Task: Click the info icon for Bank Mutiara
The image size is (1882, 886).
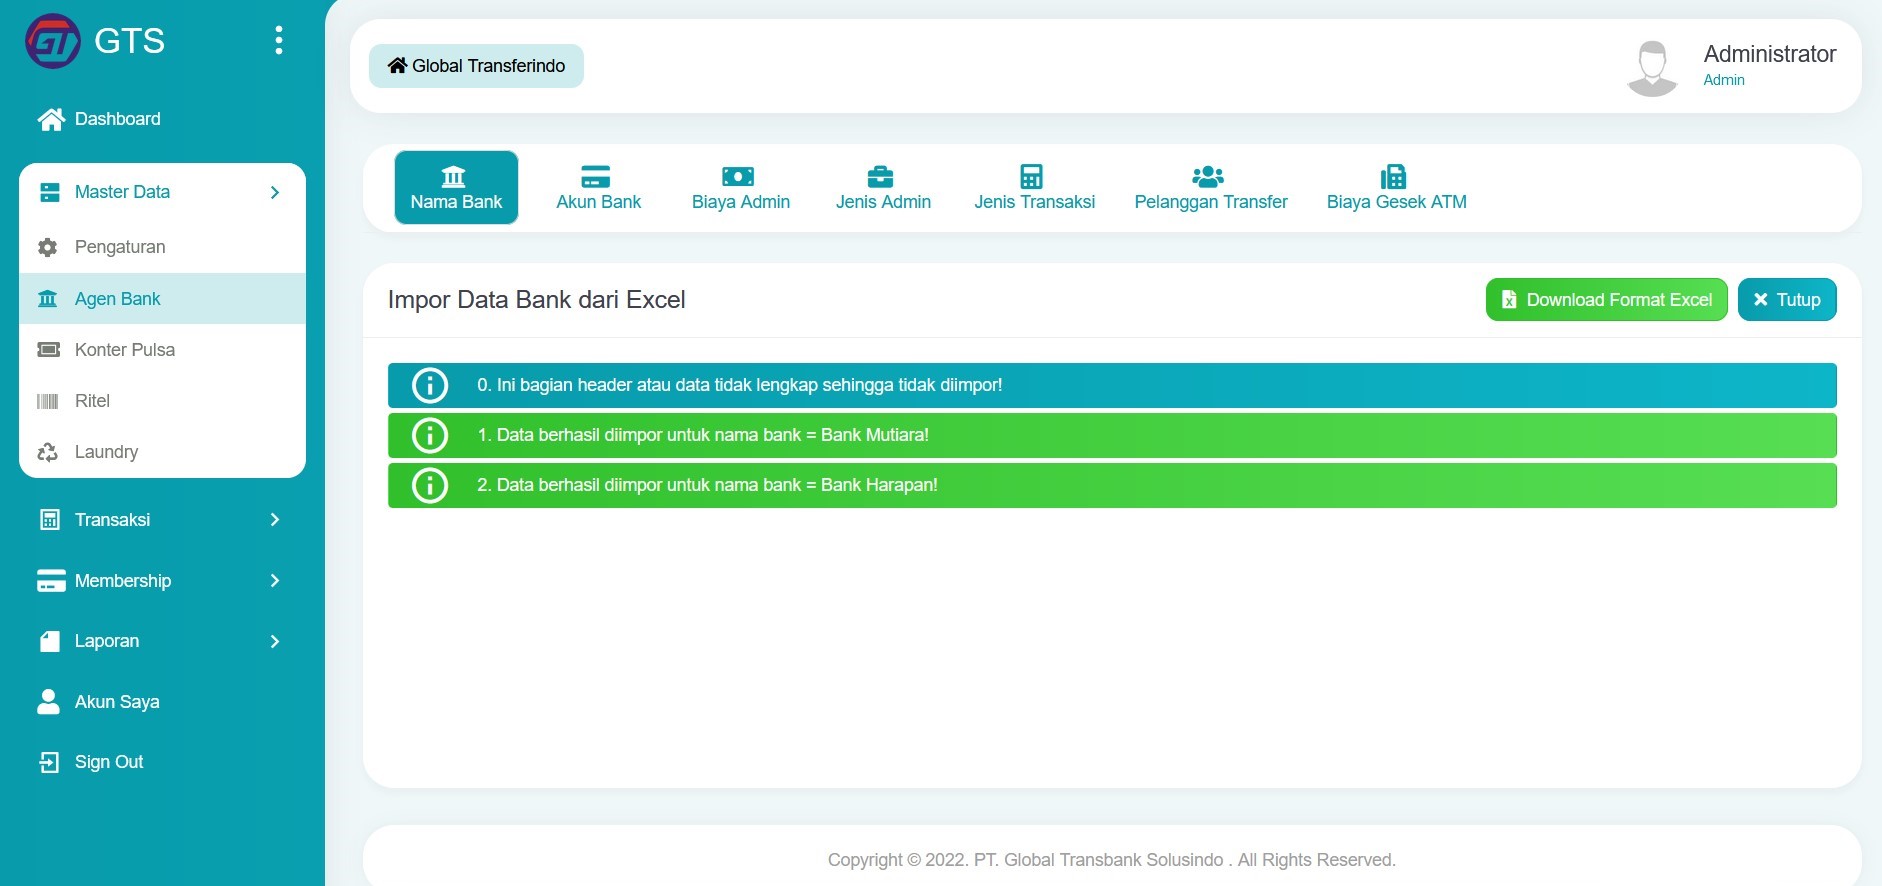Action: [430, 435]
